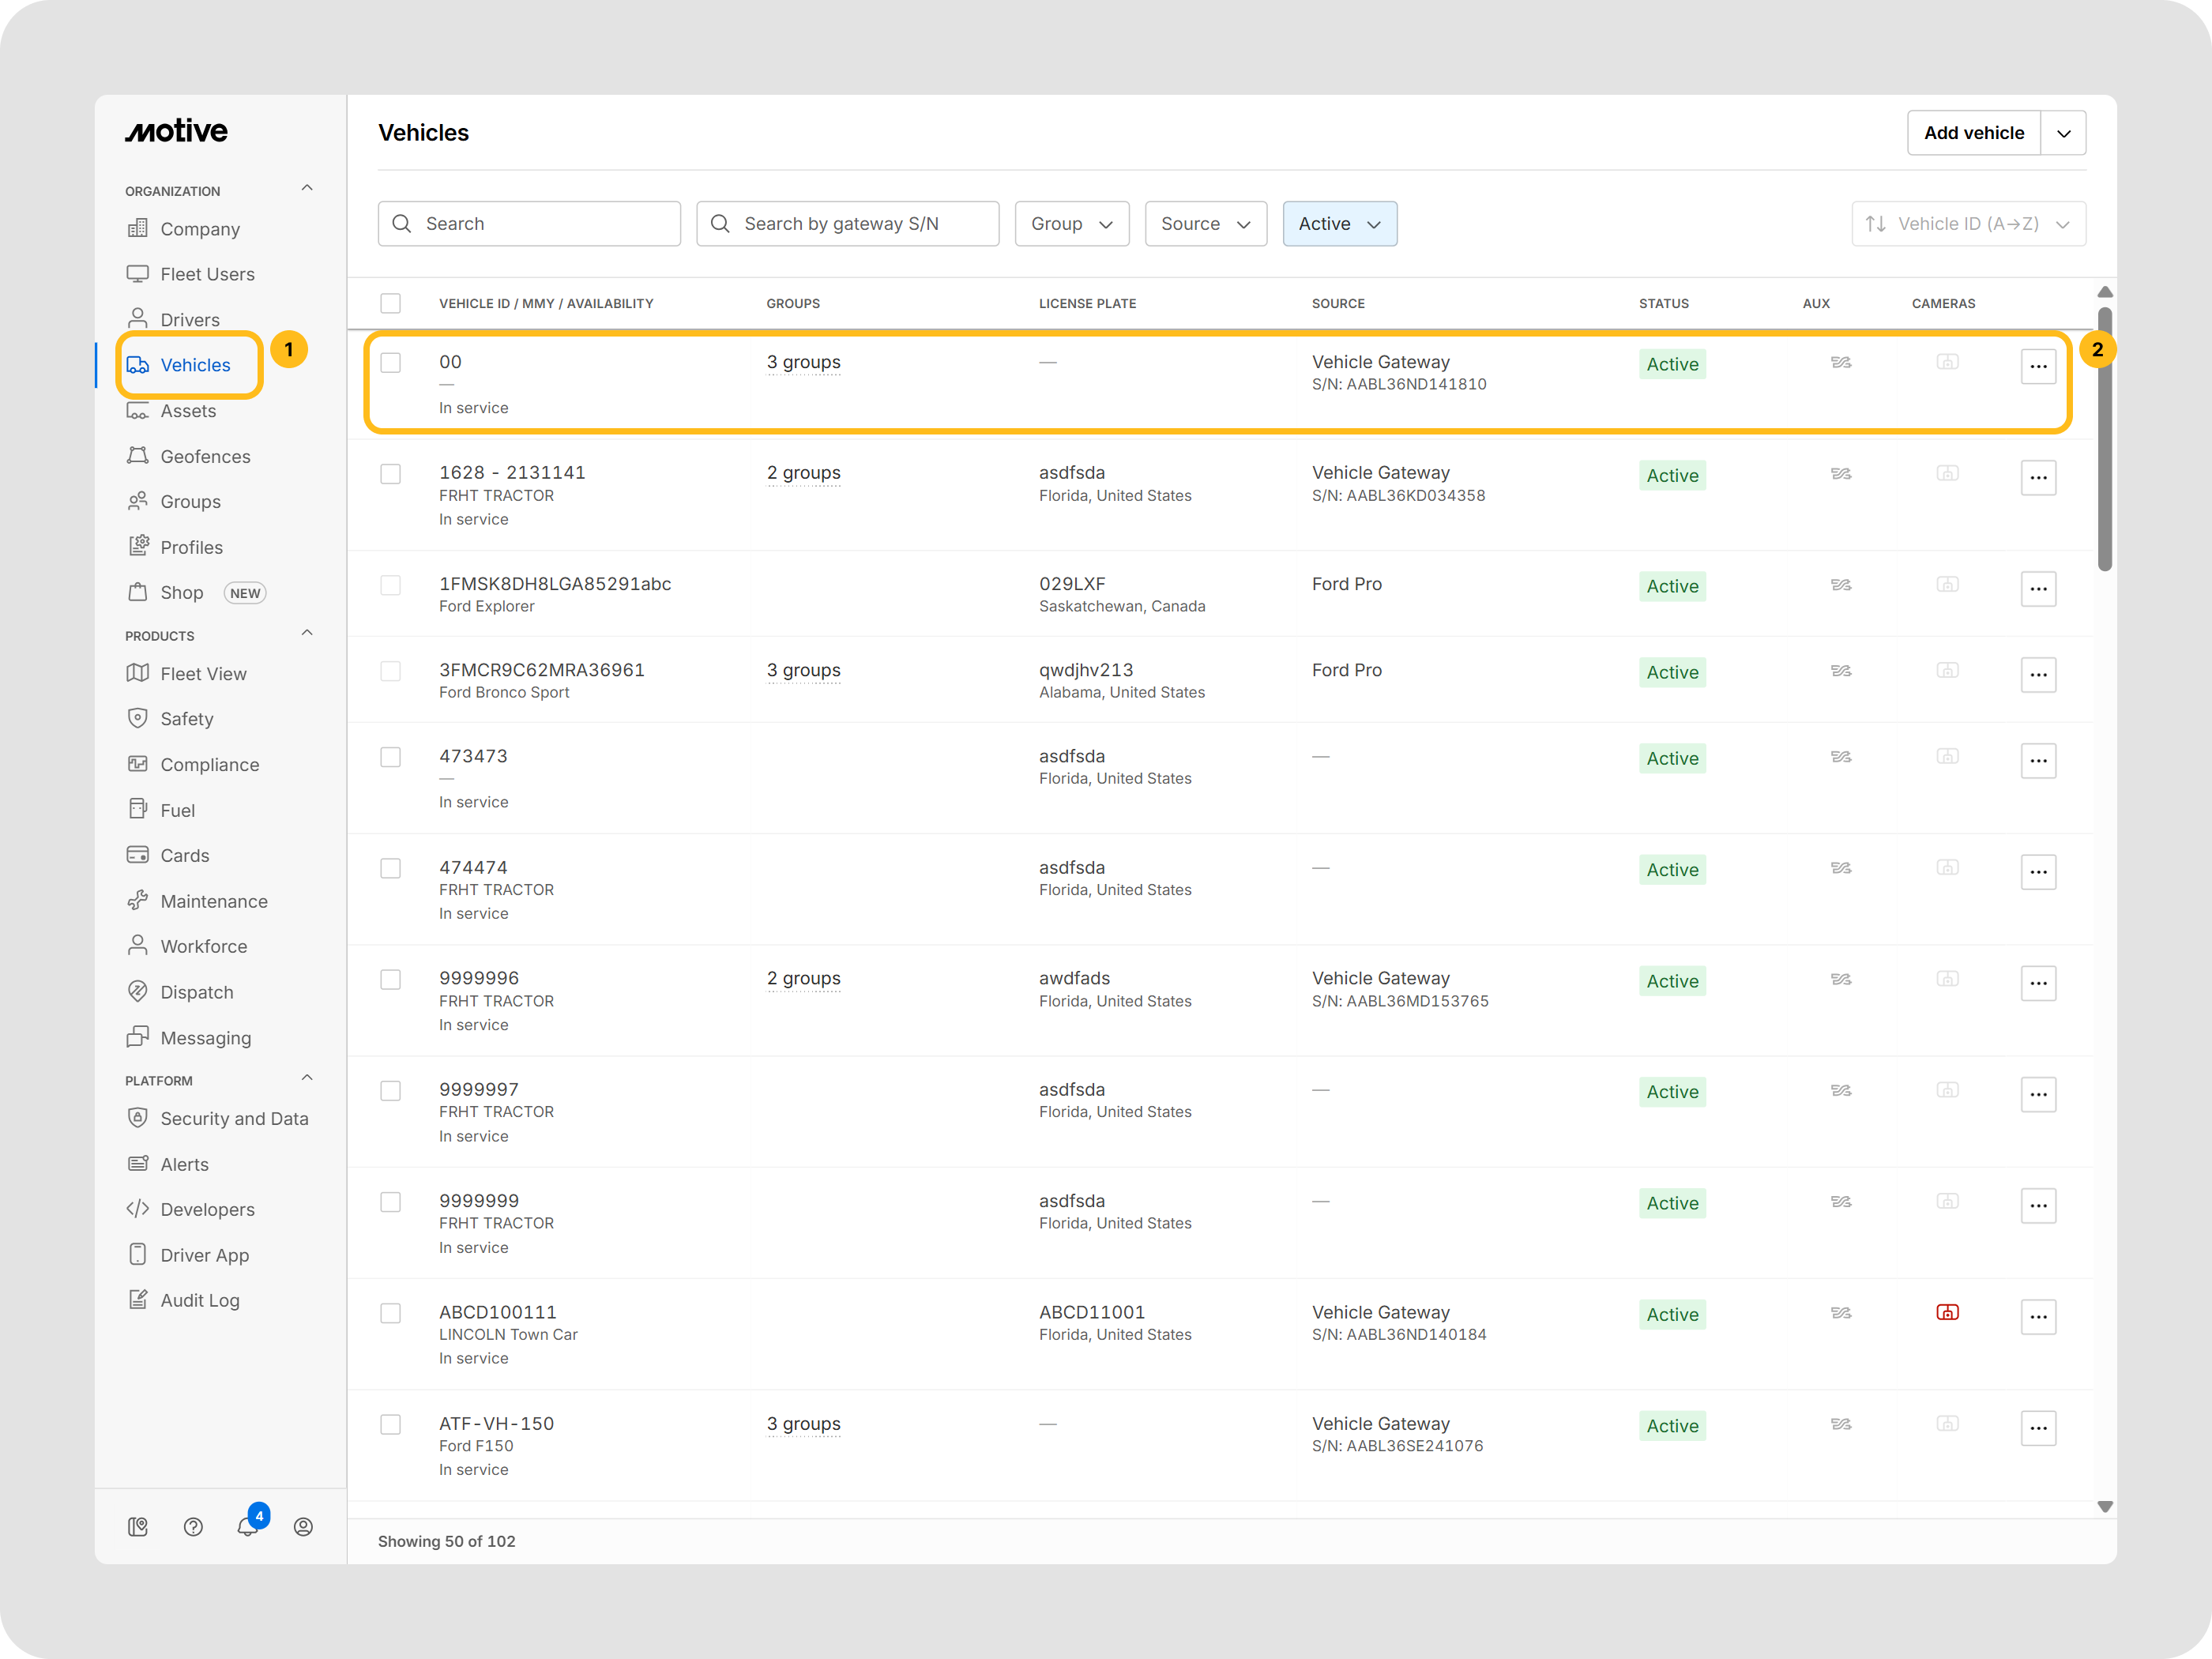Click the 3 groups link for vehicle 00

point(803,362)
